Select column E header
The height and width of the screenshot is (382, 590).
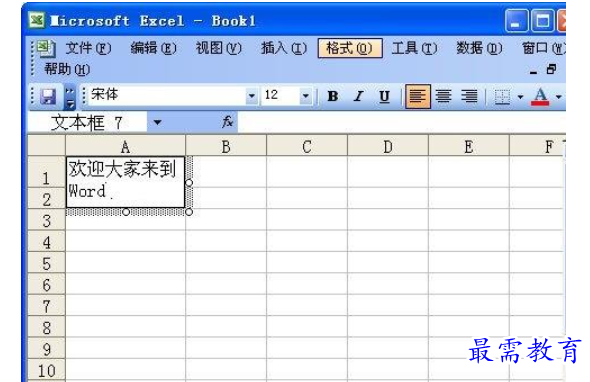[x=469, y=146]
